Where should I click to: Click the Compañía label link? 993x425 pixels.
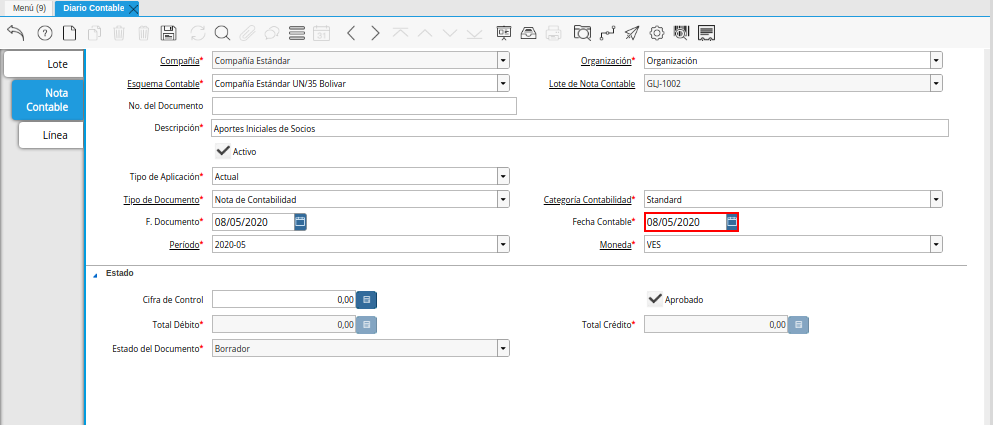179,61
